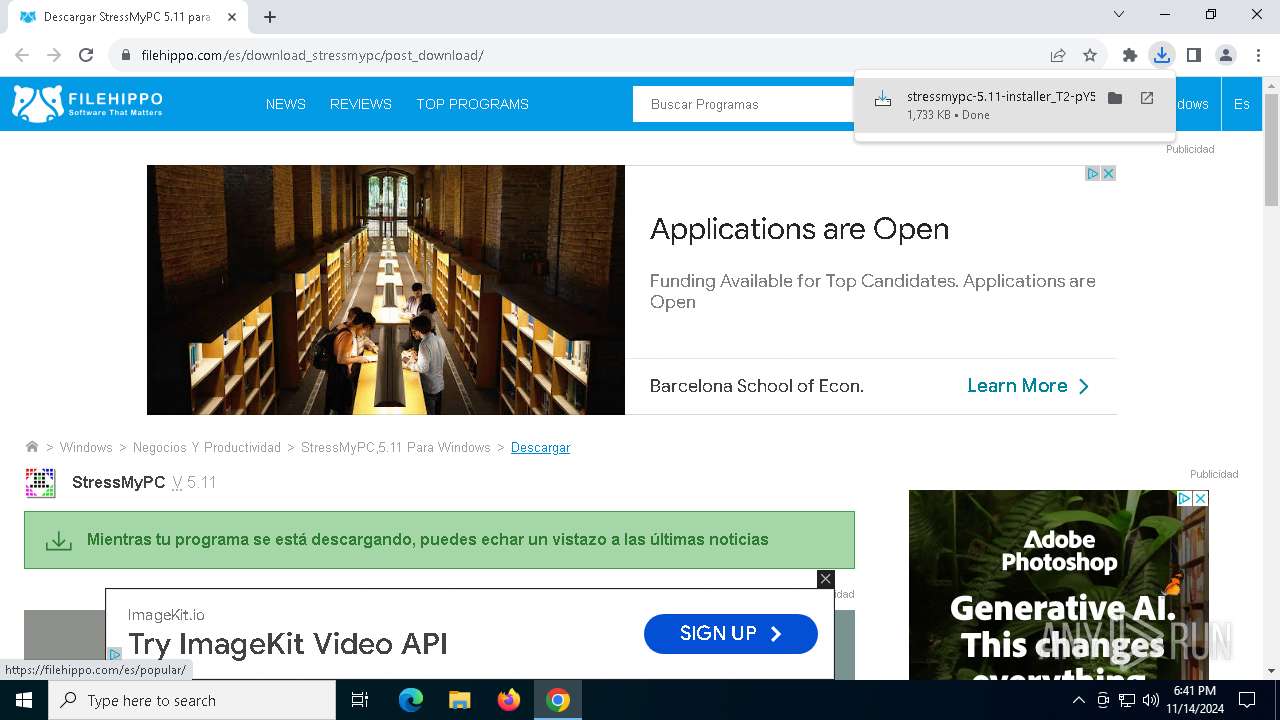
Task: Click the page vertical scrollbar
Action: click(x=1271, y=150)
